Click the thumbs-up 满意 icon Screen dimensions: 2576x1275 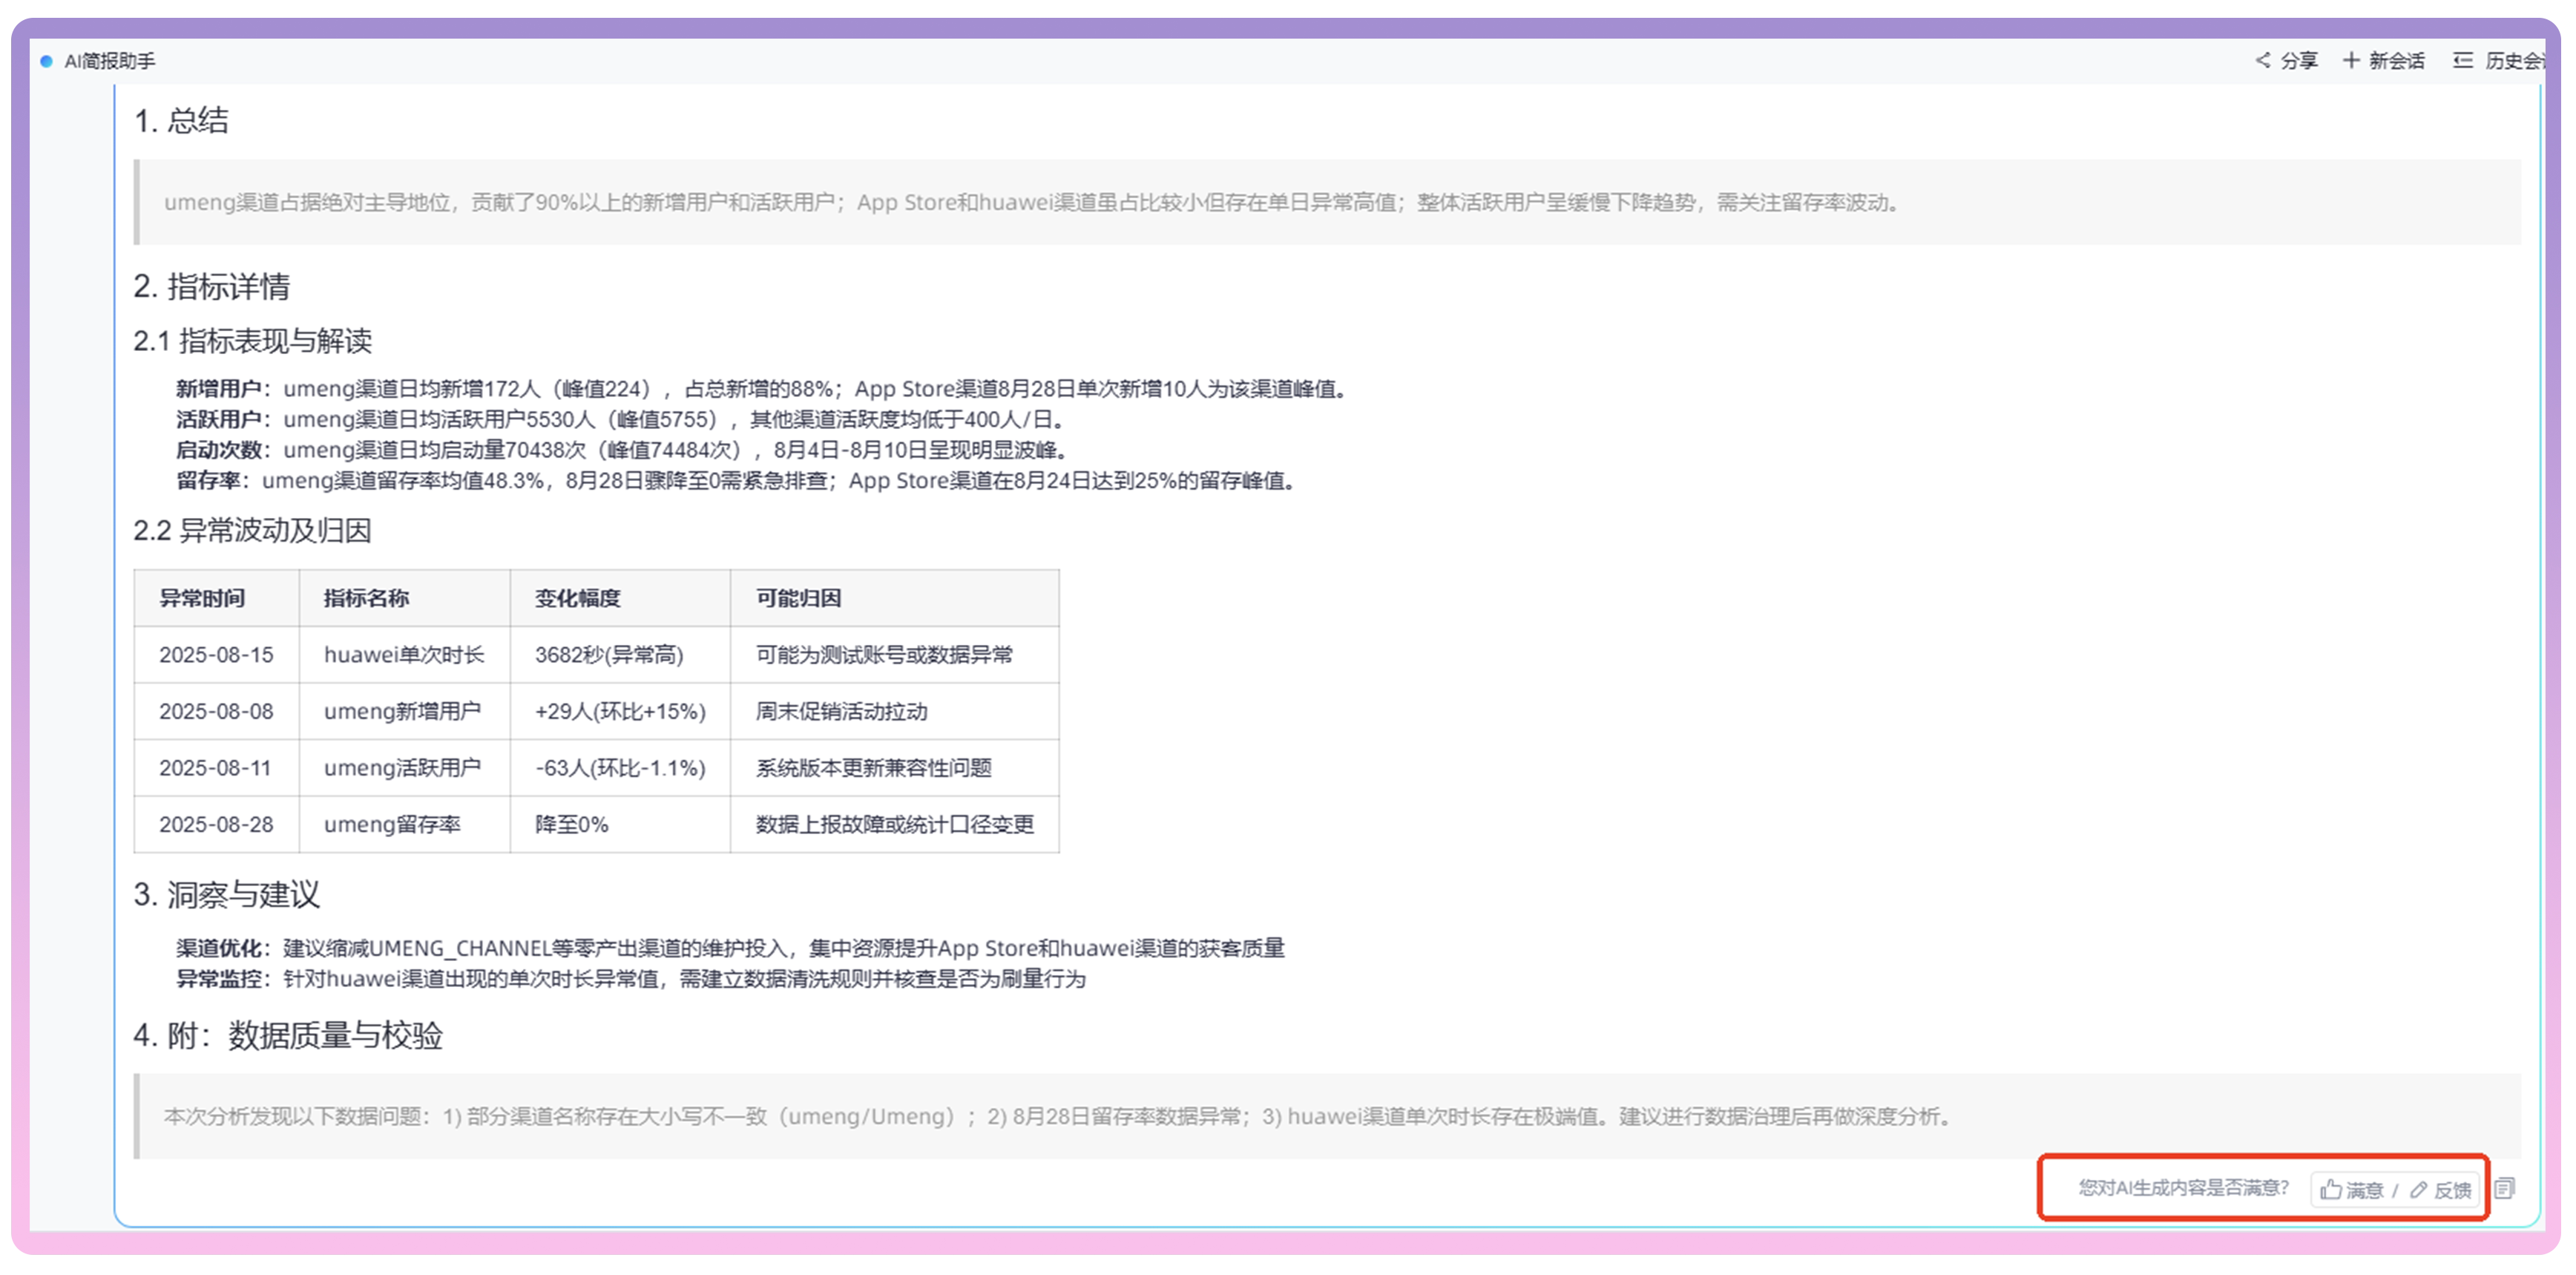pyautogui.click(x=2330, y=1189)
